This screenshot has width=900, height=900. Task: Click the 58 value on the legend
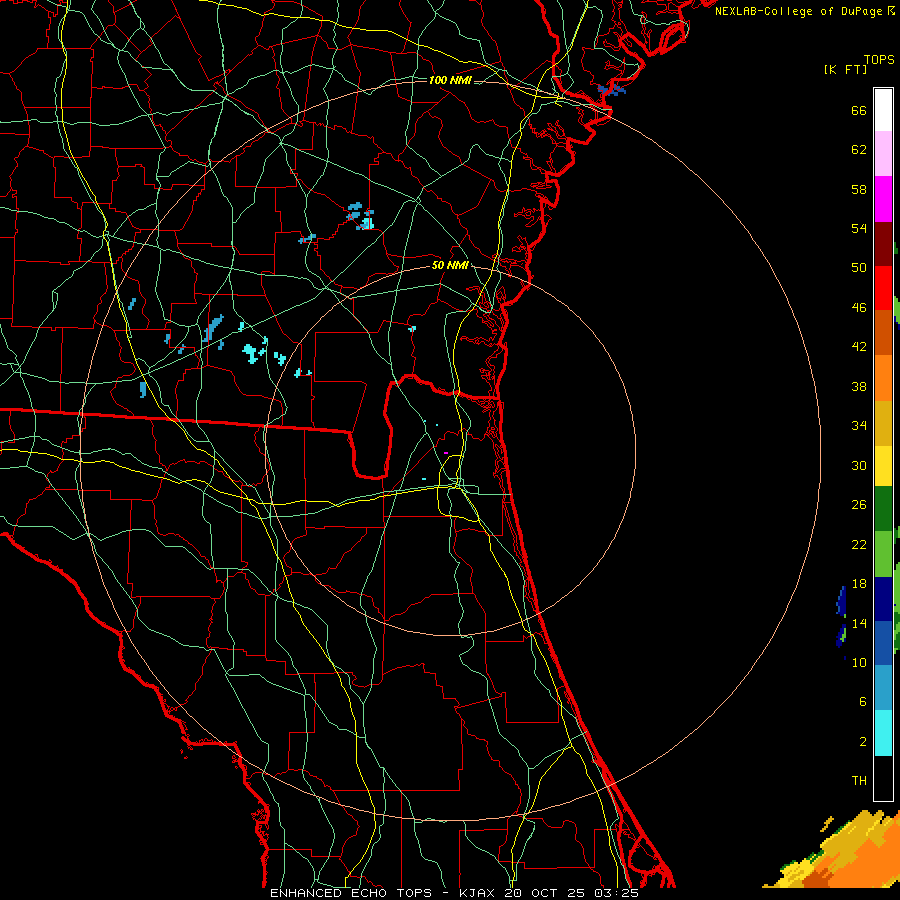(859, 189)
